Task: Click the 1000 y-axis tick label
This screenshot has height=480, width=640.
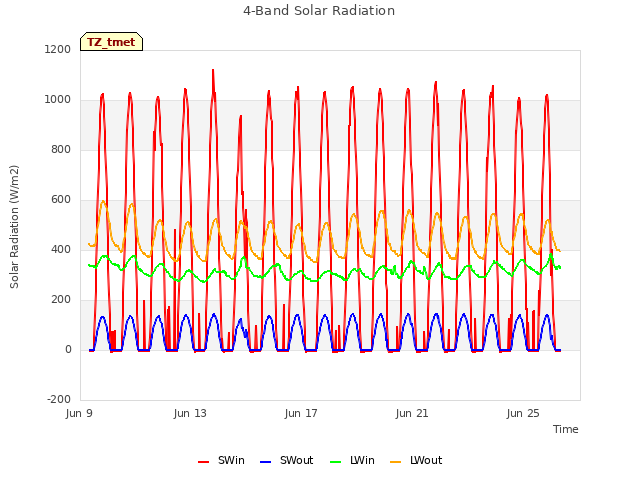Action: coord(58,100)
